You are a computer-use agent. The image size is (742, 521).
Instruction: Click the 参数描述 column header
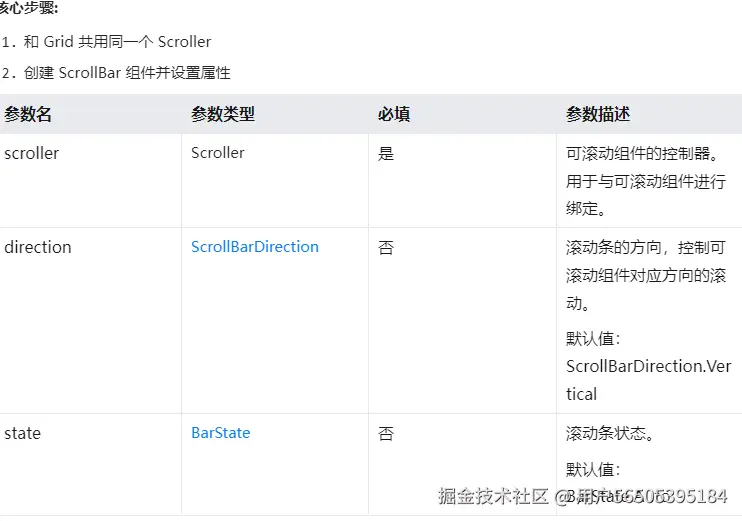(598, 115)
